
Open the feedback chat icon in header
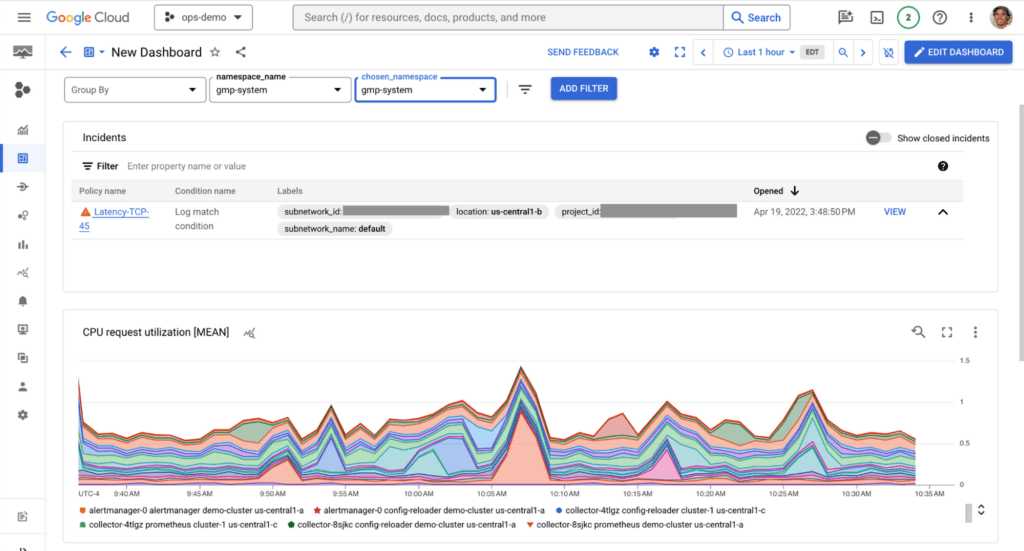(x=846, y=18)
